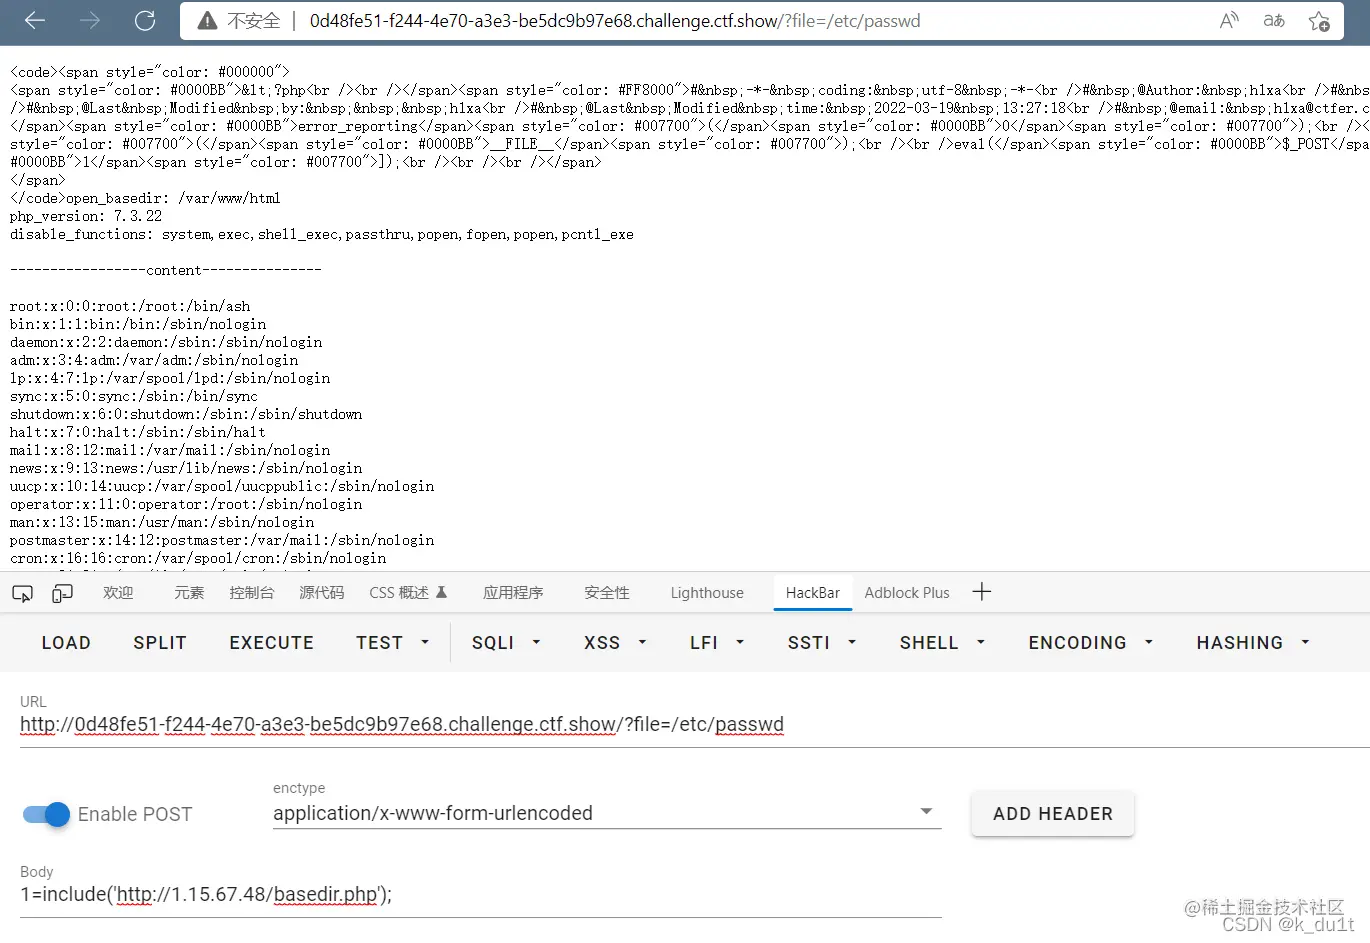
Task: Click the content separator heading text
Action: 166,270
